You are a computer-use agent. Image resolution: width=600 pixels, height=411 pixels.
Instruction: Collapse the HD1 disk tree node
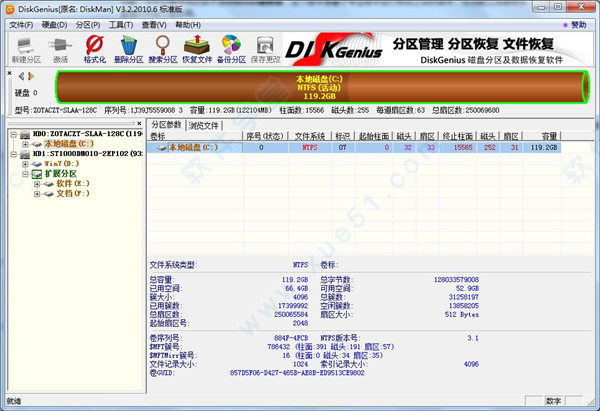14,154
